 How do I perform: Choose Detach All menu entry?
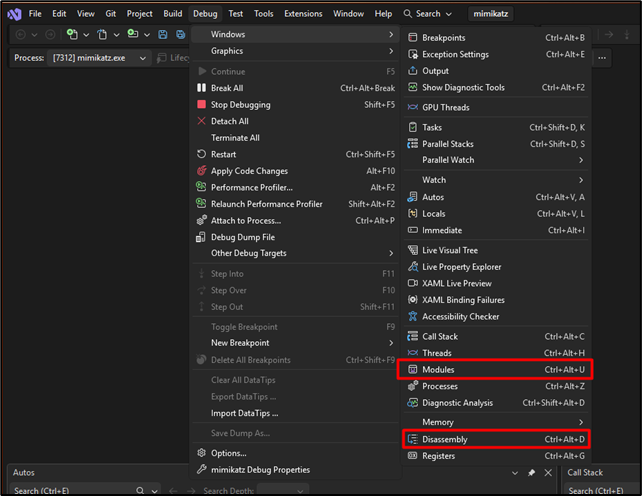click(x=295, y=121)
